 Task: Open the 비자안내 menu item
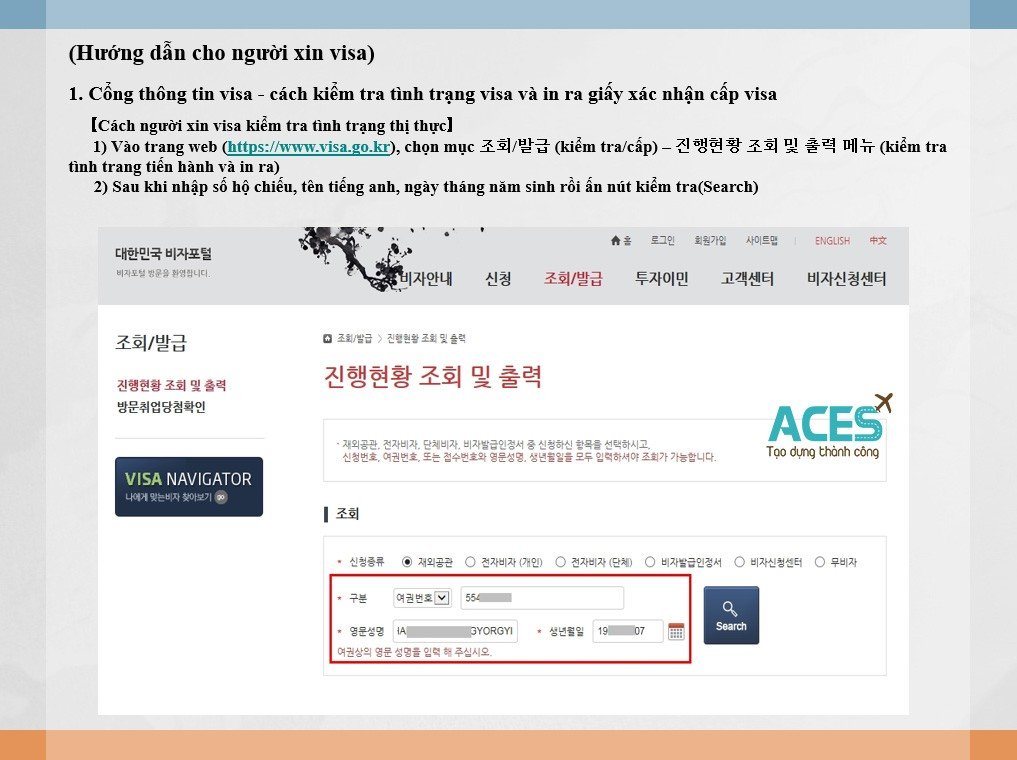point(426,279)
